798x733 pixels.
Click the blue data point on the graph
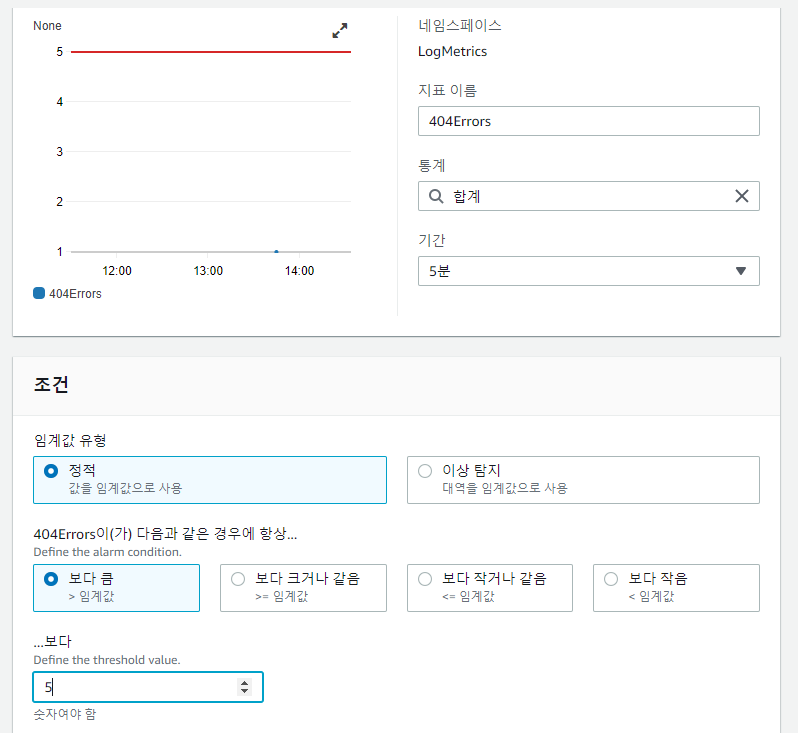[276, 251]
